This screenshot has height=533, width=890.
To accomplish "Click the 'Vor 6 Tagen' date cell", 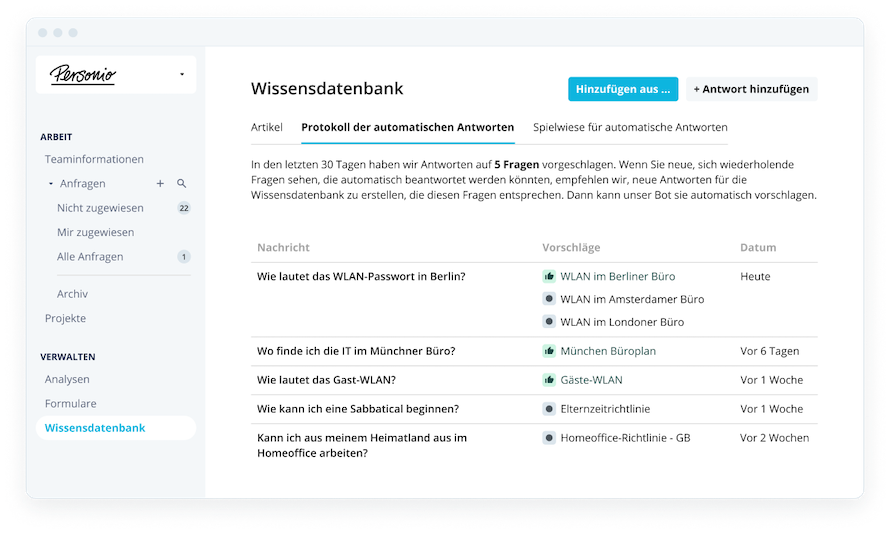I will (770, 351).
